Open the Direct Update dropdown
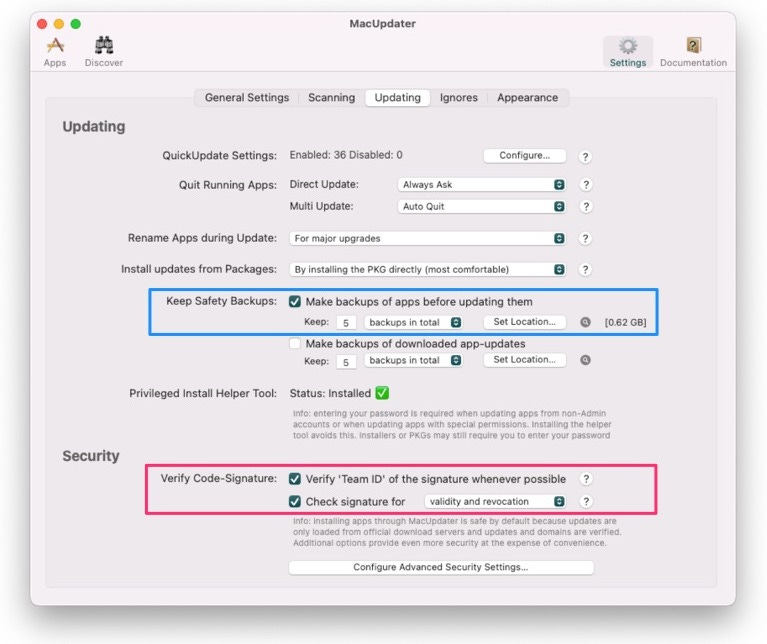Screen dimensions: 767x644 coord(482,184)
